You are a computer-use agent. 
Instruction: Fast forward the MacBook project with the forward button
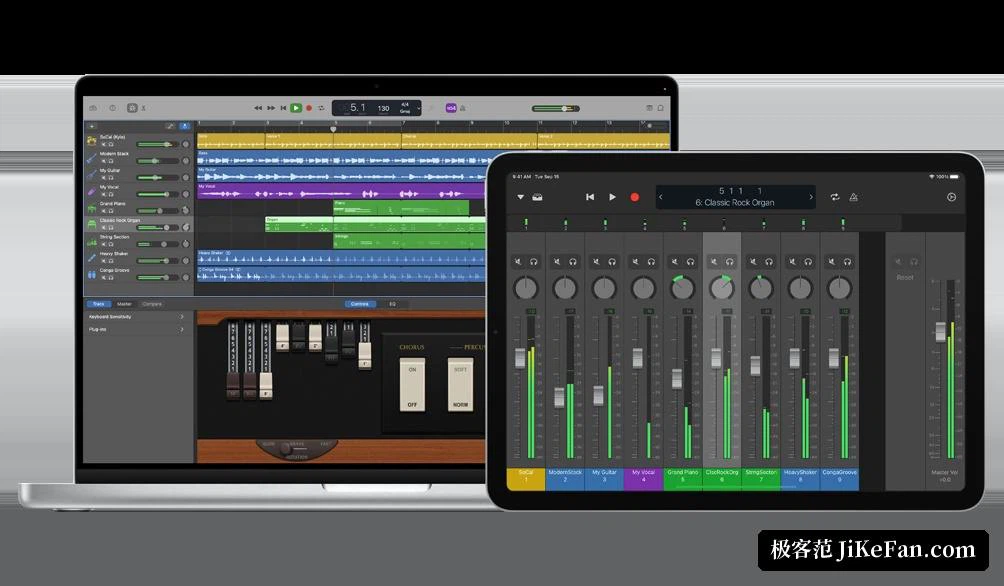(271, 108)
